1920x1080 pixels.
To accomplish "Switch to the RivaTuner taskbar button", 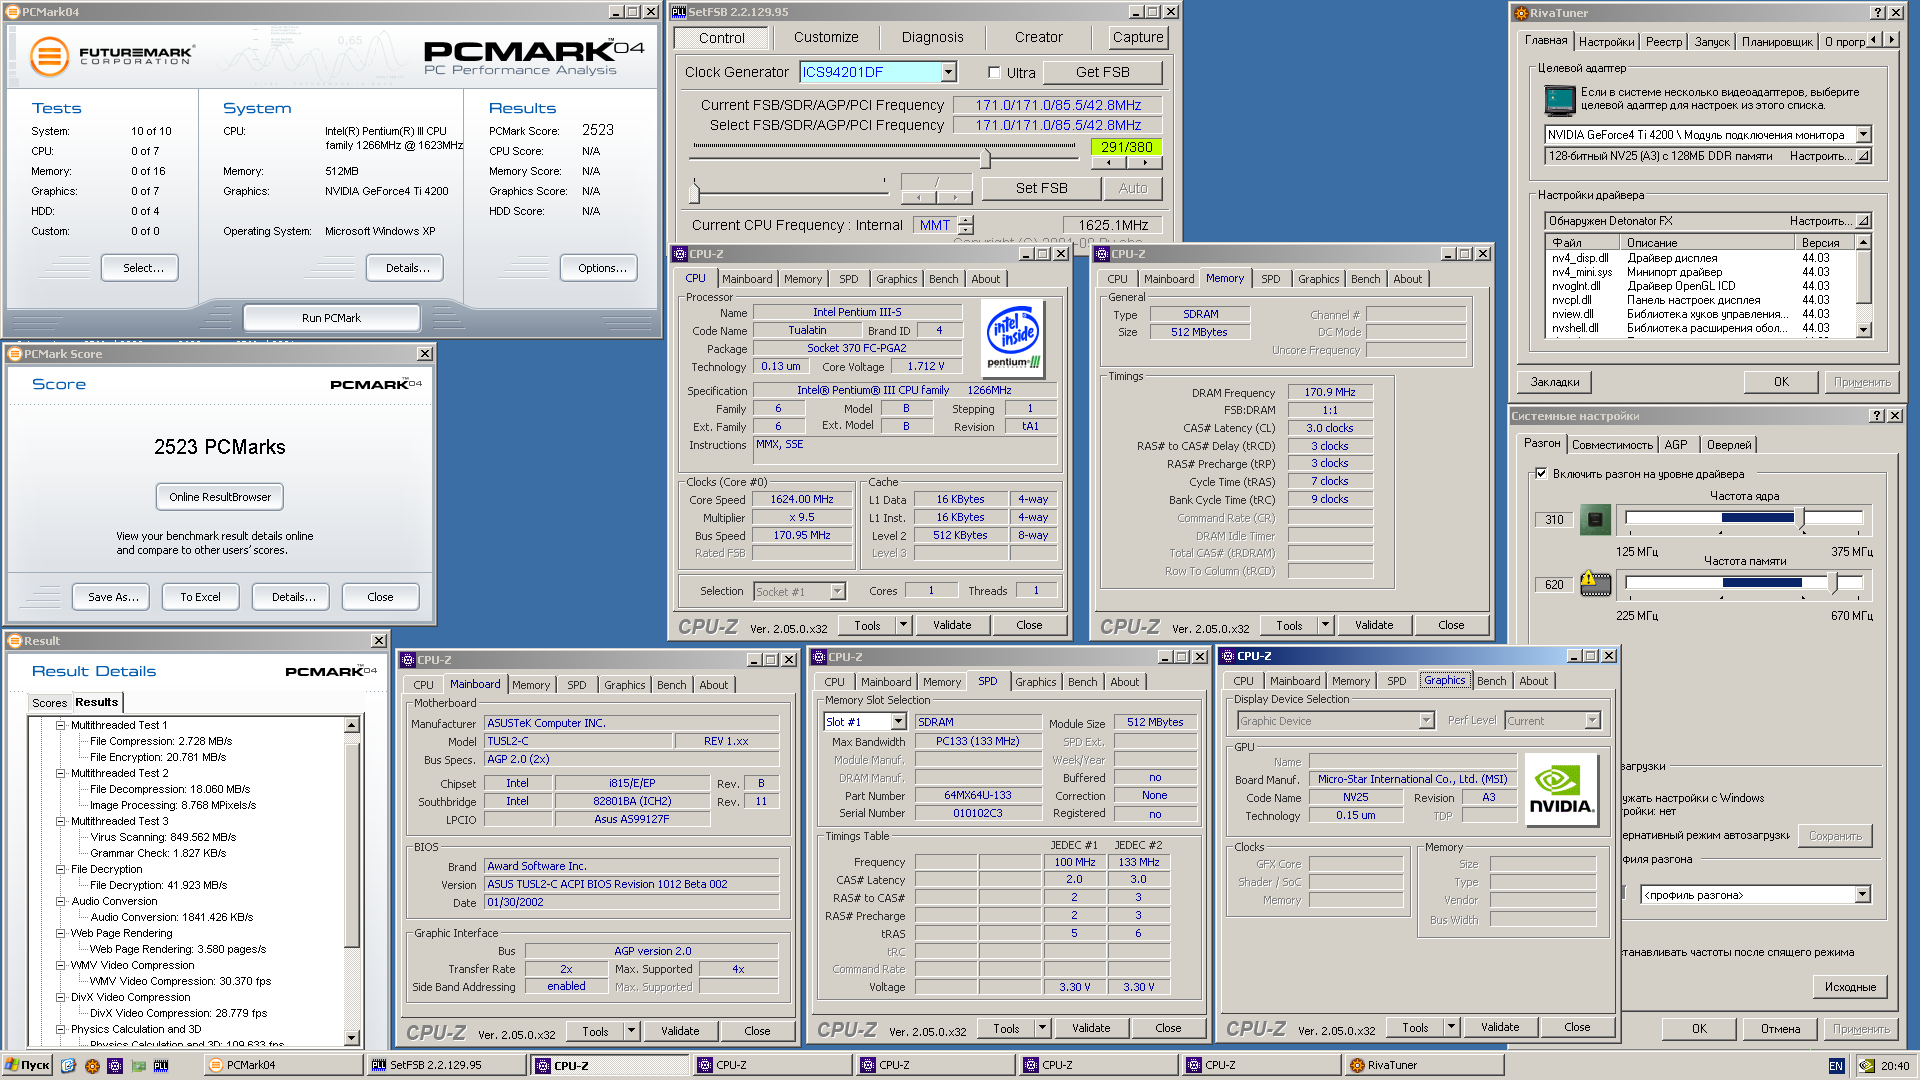I will [1424, 1065].
